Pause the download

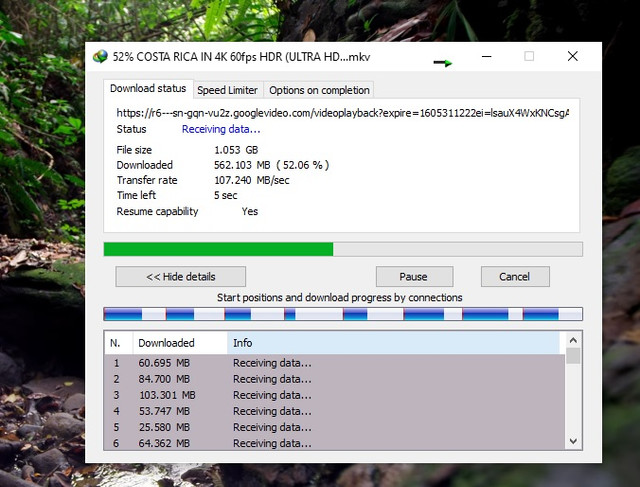click(414, 276)
